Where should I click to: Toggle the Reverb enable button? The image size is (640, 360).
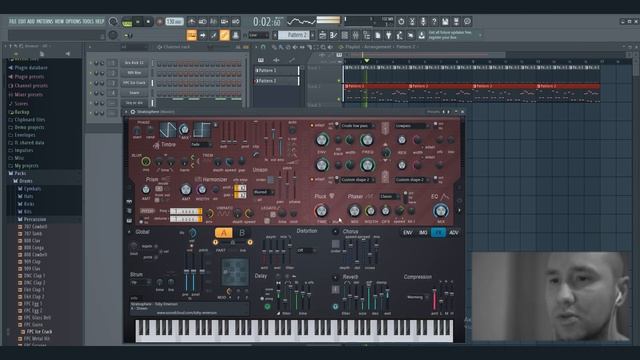click(336, 278)
